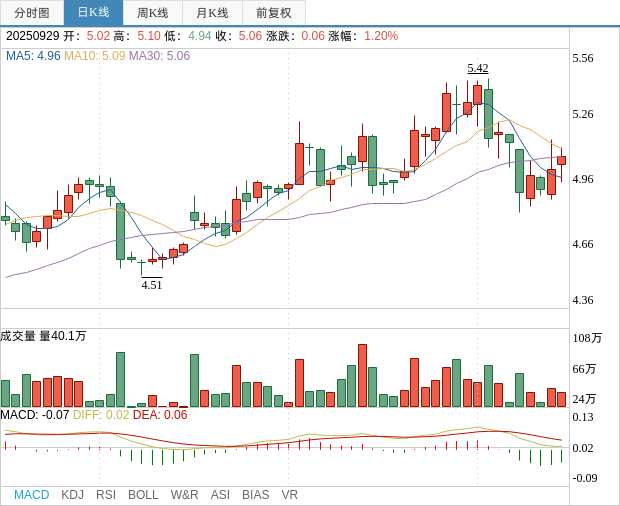This screenshot has height=506, width=620.
Task: Click the 5.42 high price label
Action: tap(478, 68)
